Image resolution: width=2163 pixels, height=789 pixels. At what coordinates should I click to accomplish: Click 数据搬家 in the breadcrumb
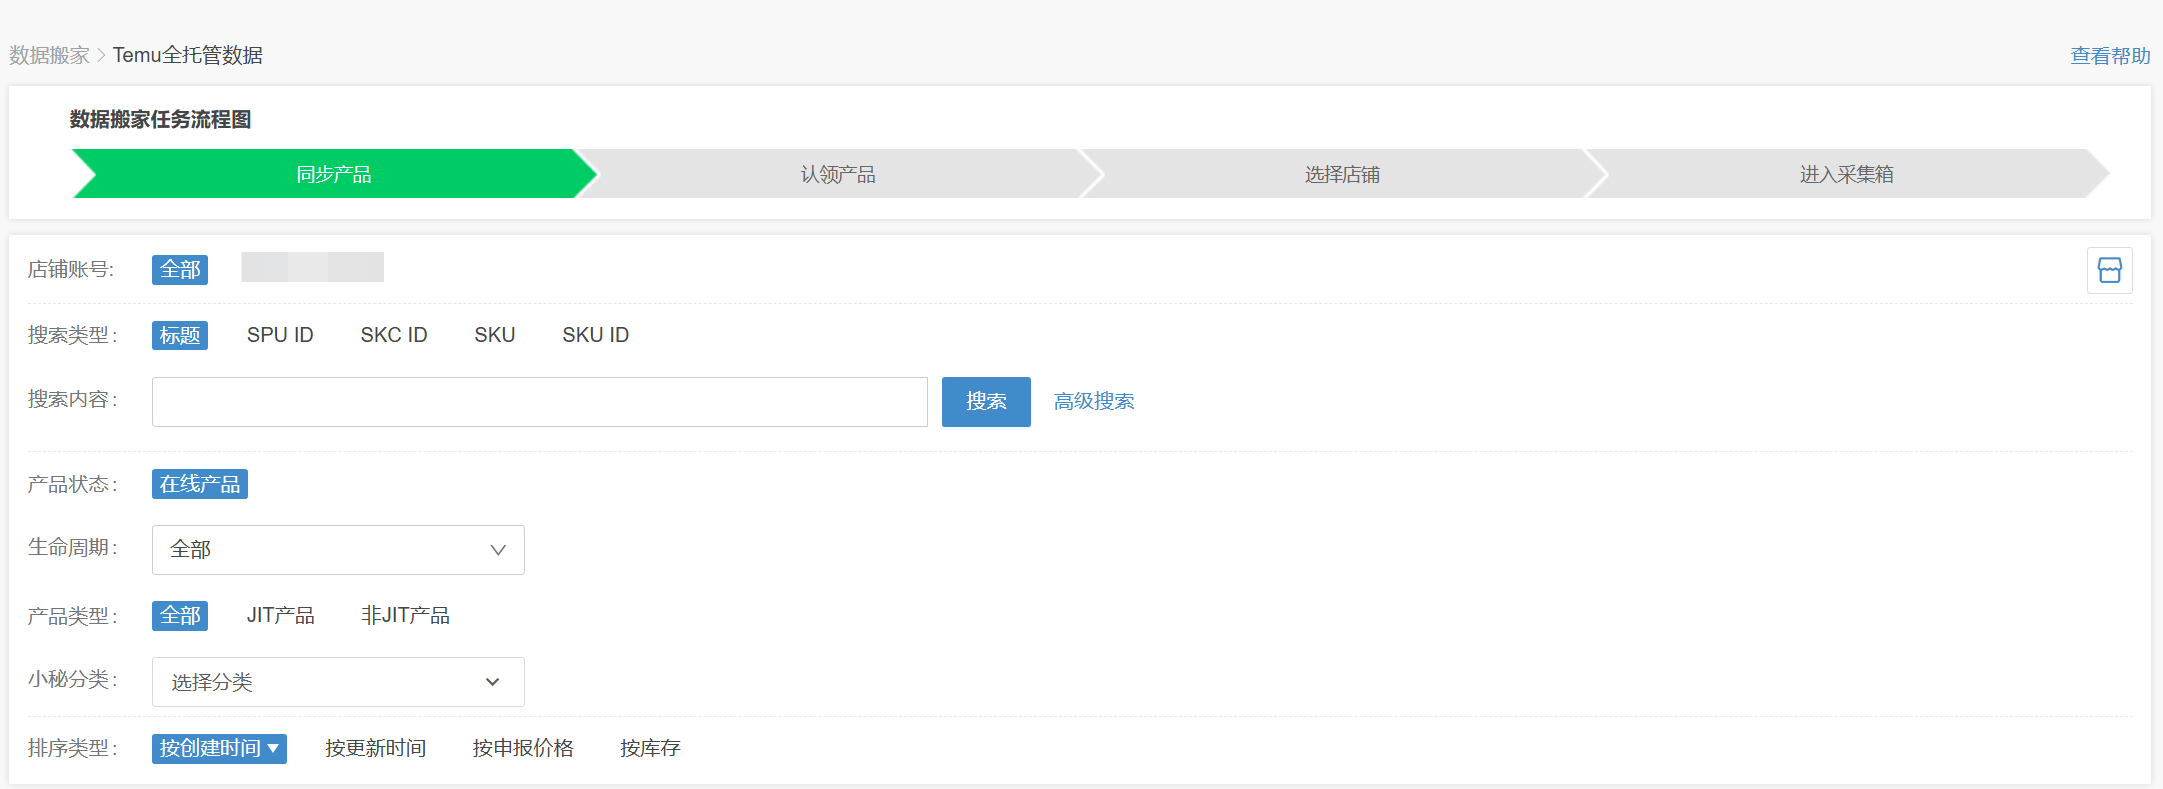tap(50, 55)
